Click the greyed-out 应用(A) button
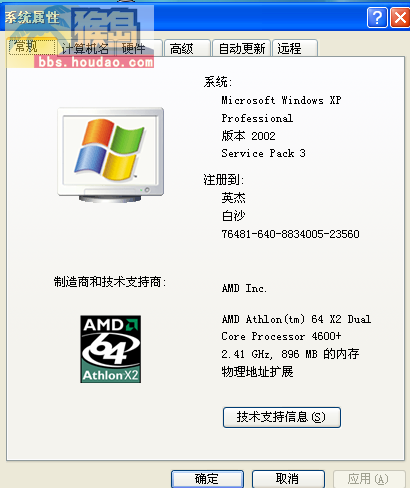This screenshot has height=488, width=410. (369, 479)
